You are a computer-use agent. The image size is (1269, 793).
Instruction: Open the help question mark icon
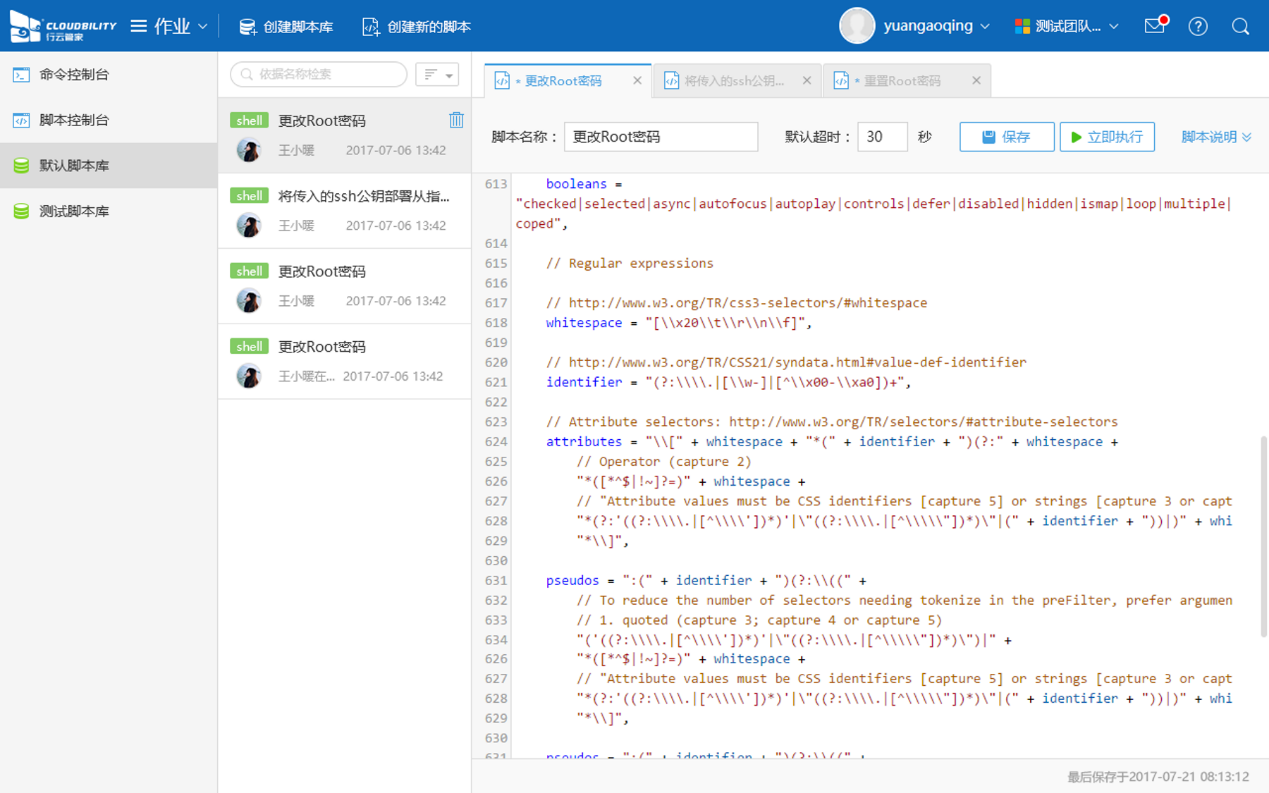[x=1198, y=26]
